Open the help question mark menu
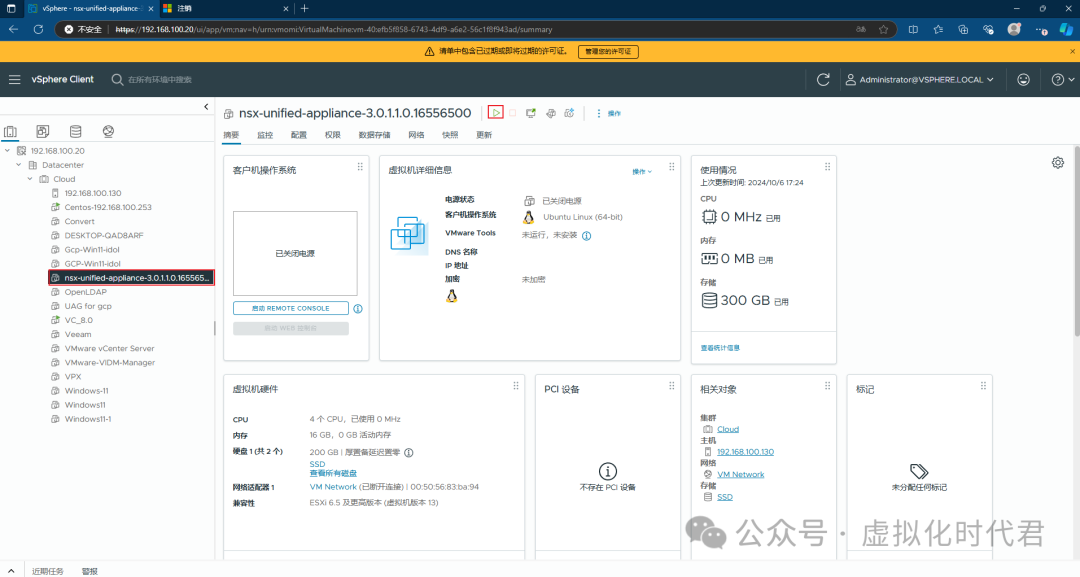Image resolution: width=1080 pixels, height=577 pixels. click(x=1063, y=79)
